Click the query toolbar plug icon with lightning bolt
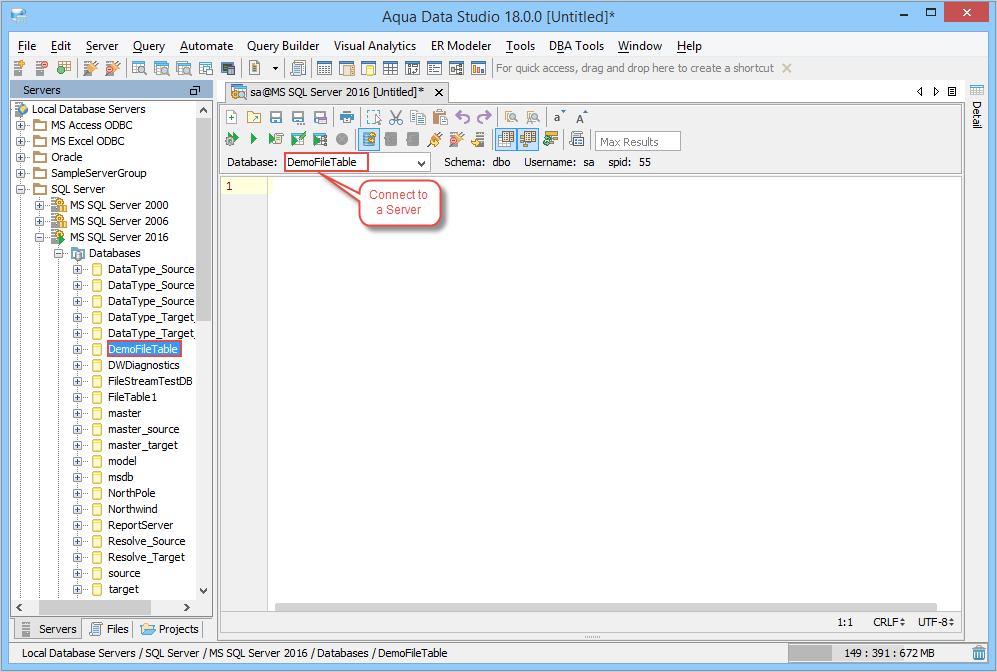Screen dimensions: 997x672 click(434, 139)
